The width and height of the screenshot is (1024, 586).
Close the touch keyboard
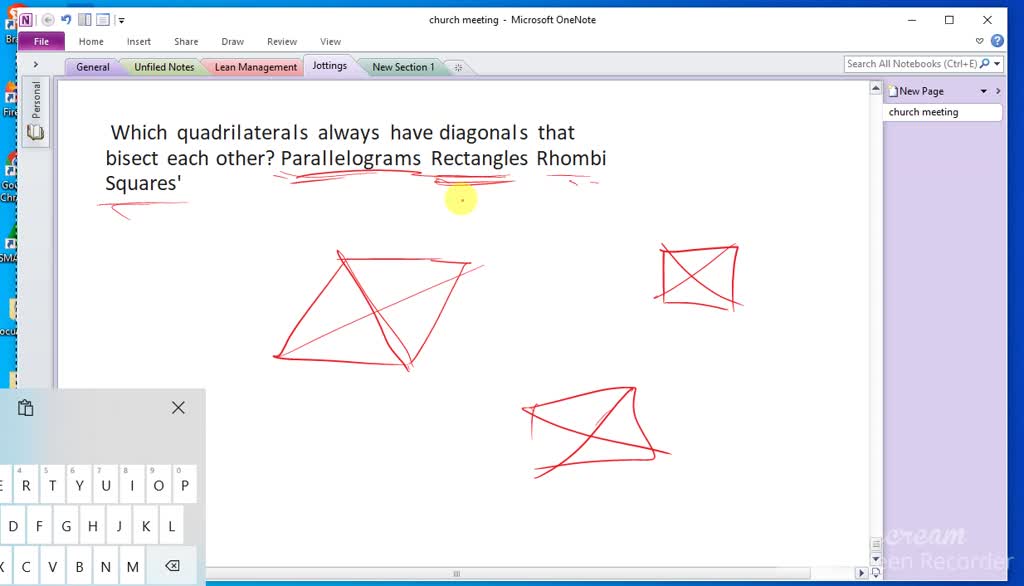coord(178,407)
